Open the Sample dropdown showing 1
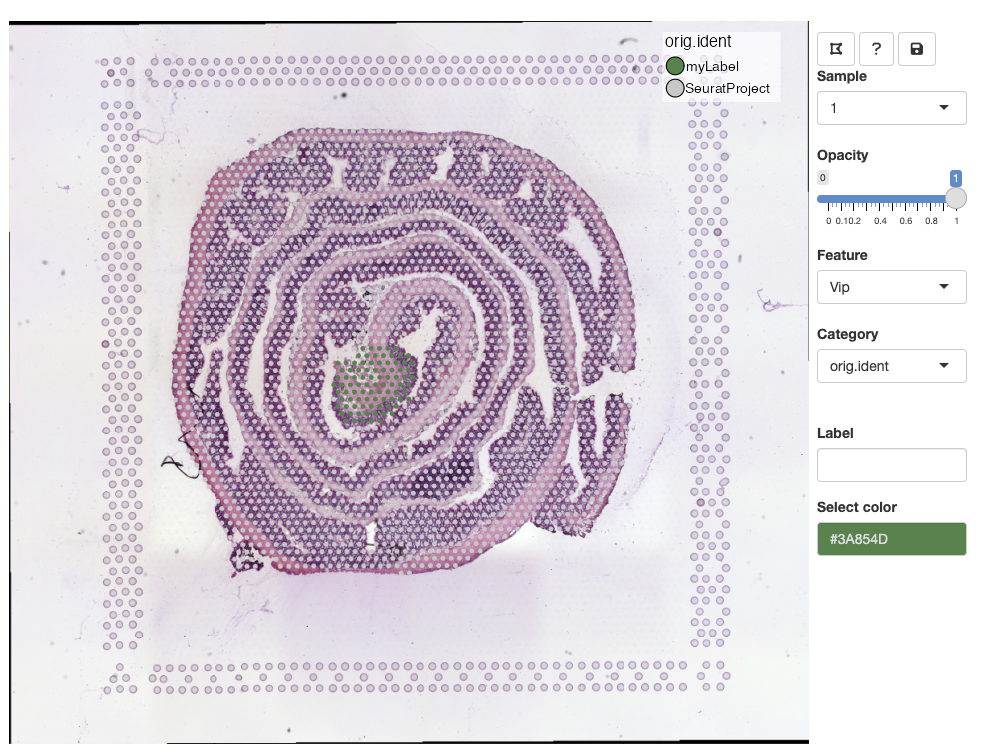984x755 pixels. click(x=891, y=108)
